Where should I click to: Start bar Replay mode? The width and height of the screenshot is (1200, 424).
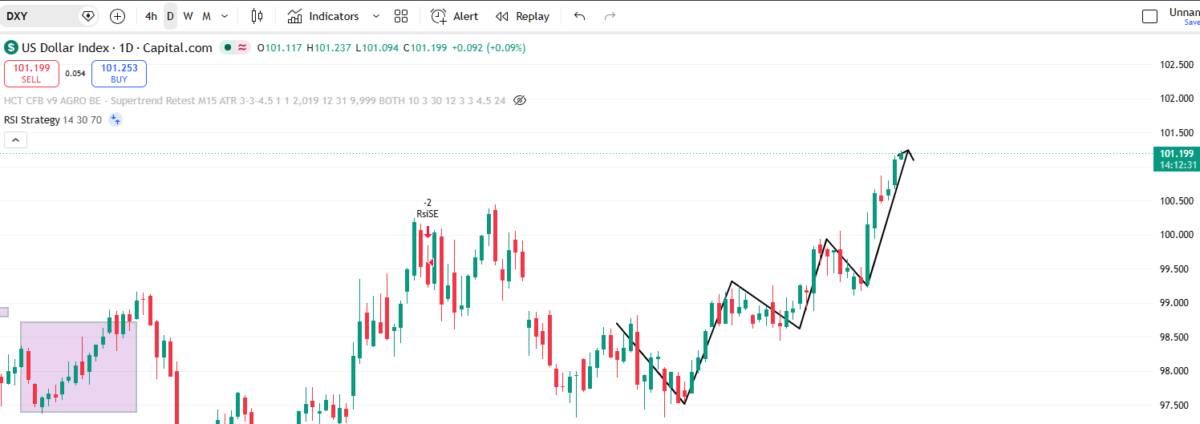522,16
